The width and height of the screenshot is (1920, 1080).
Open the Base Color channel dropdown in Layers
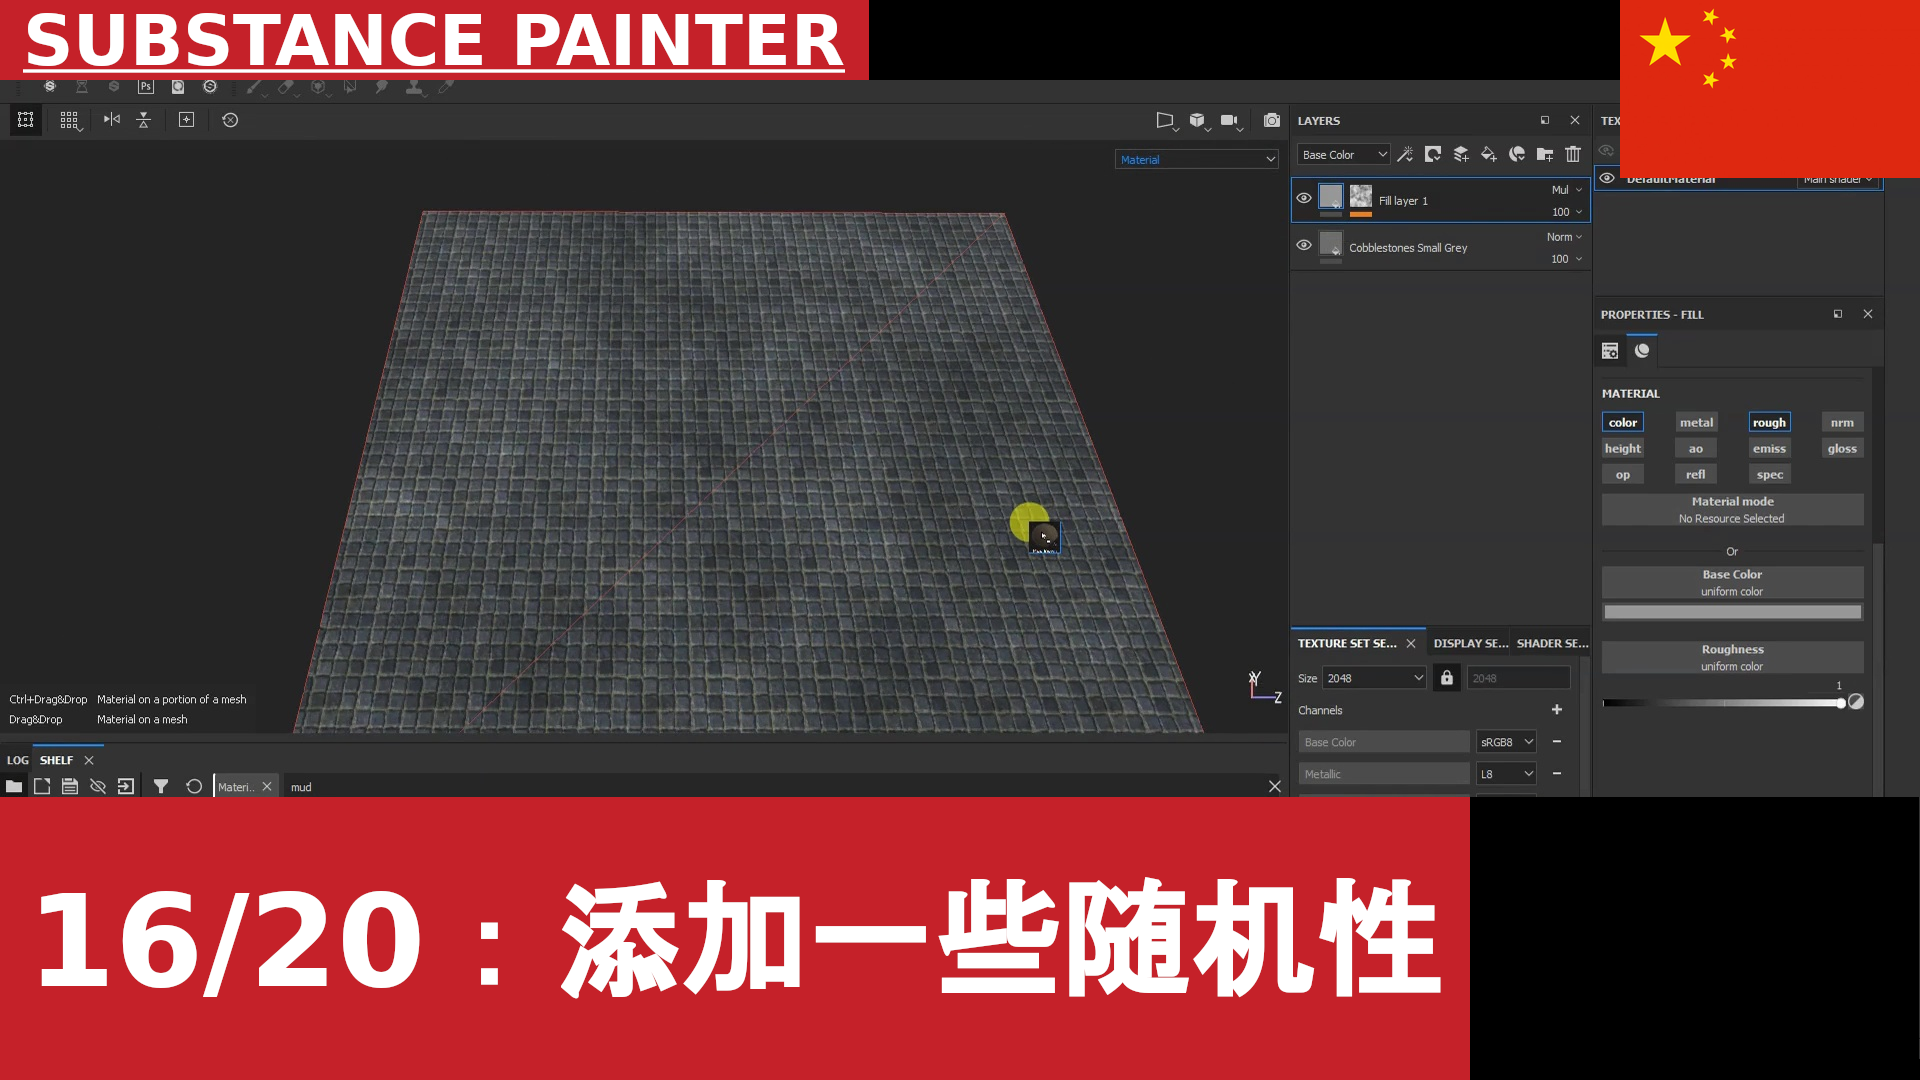click(1344, 155)
